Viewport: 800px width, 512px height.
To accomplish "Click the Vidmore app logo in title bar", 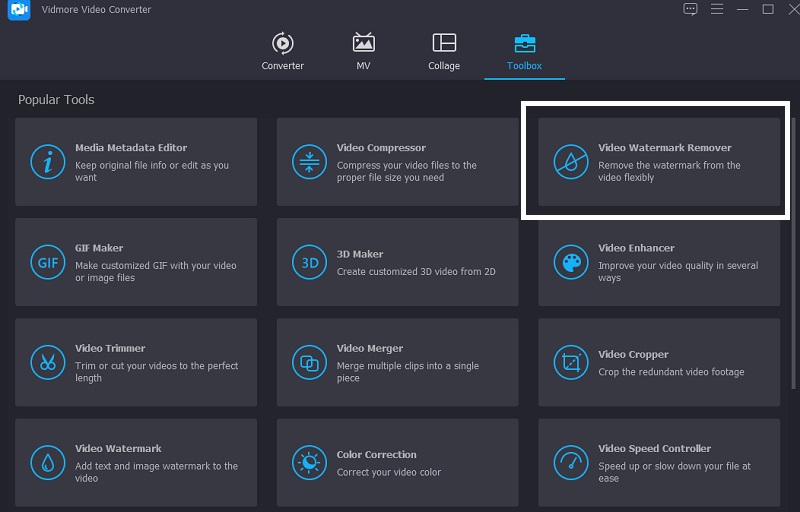I will 13,9.
